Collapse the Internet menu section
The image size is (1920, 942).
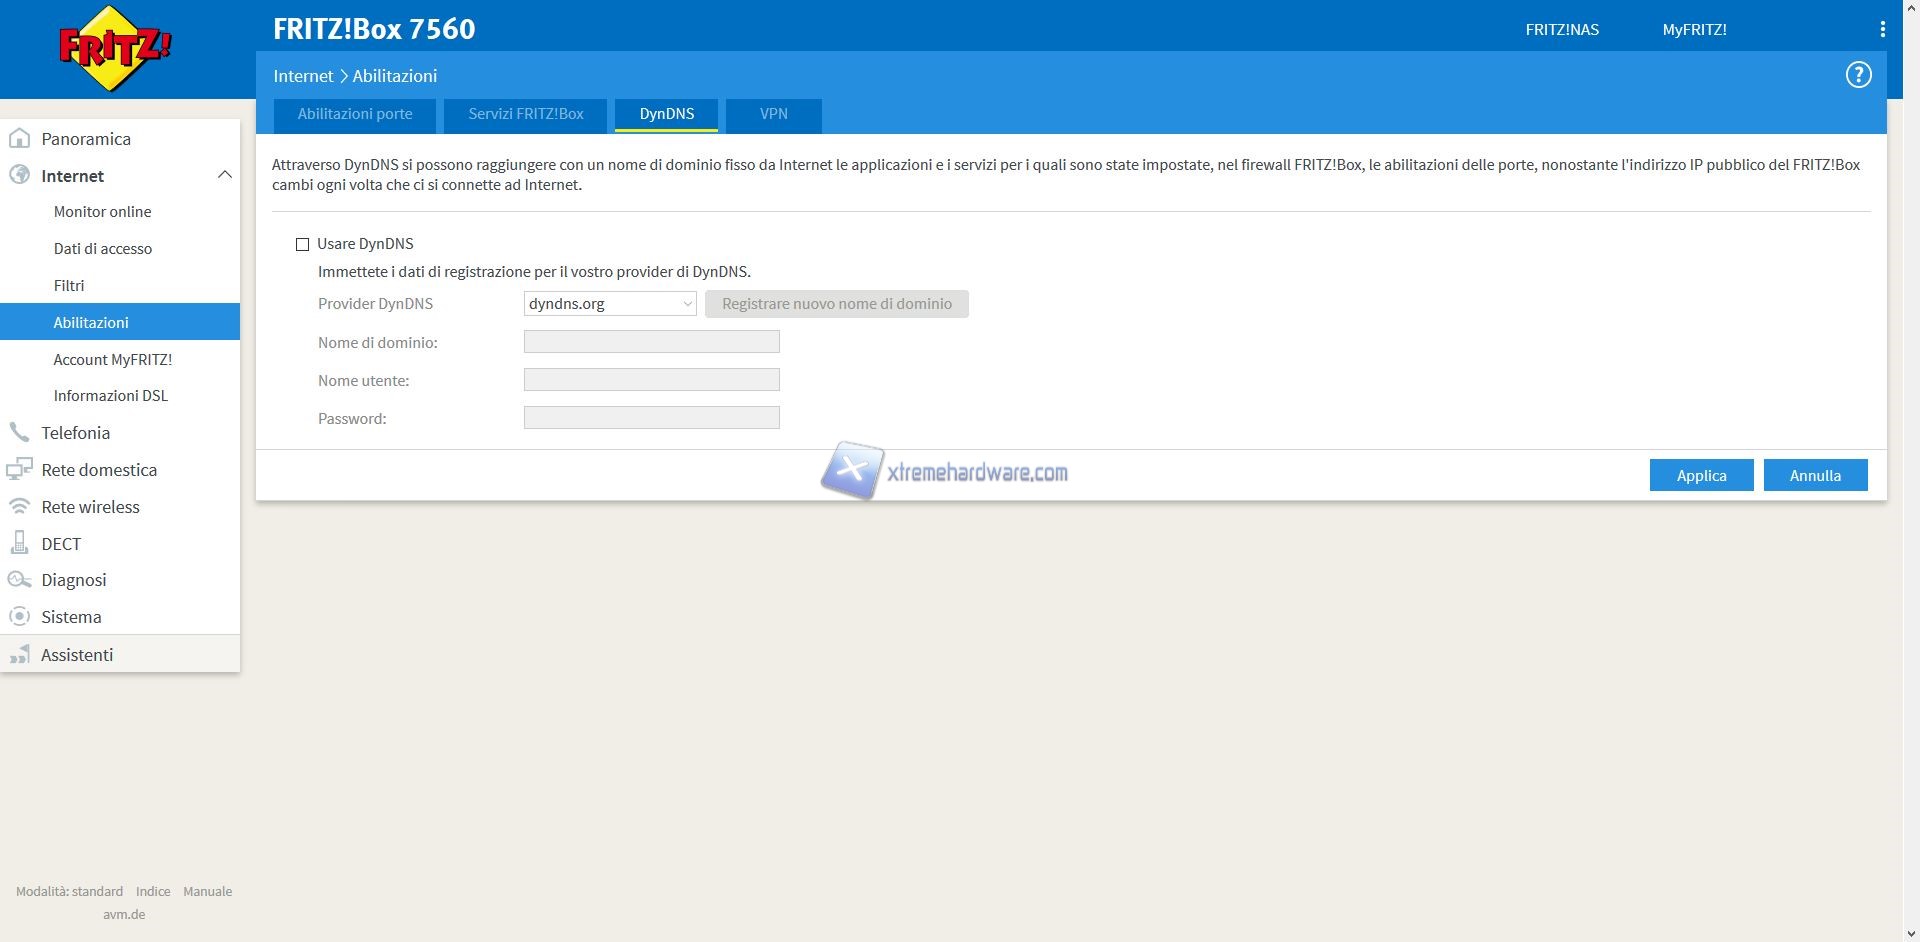pos(224,175)
